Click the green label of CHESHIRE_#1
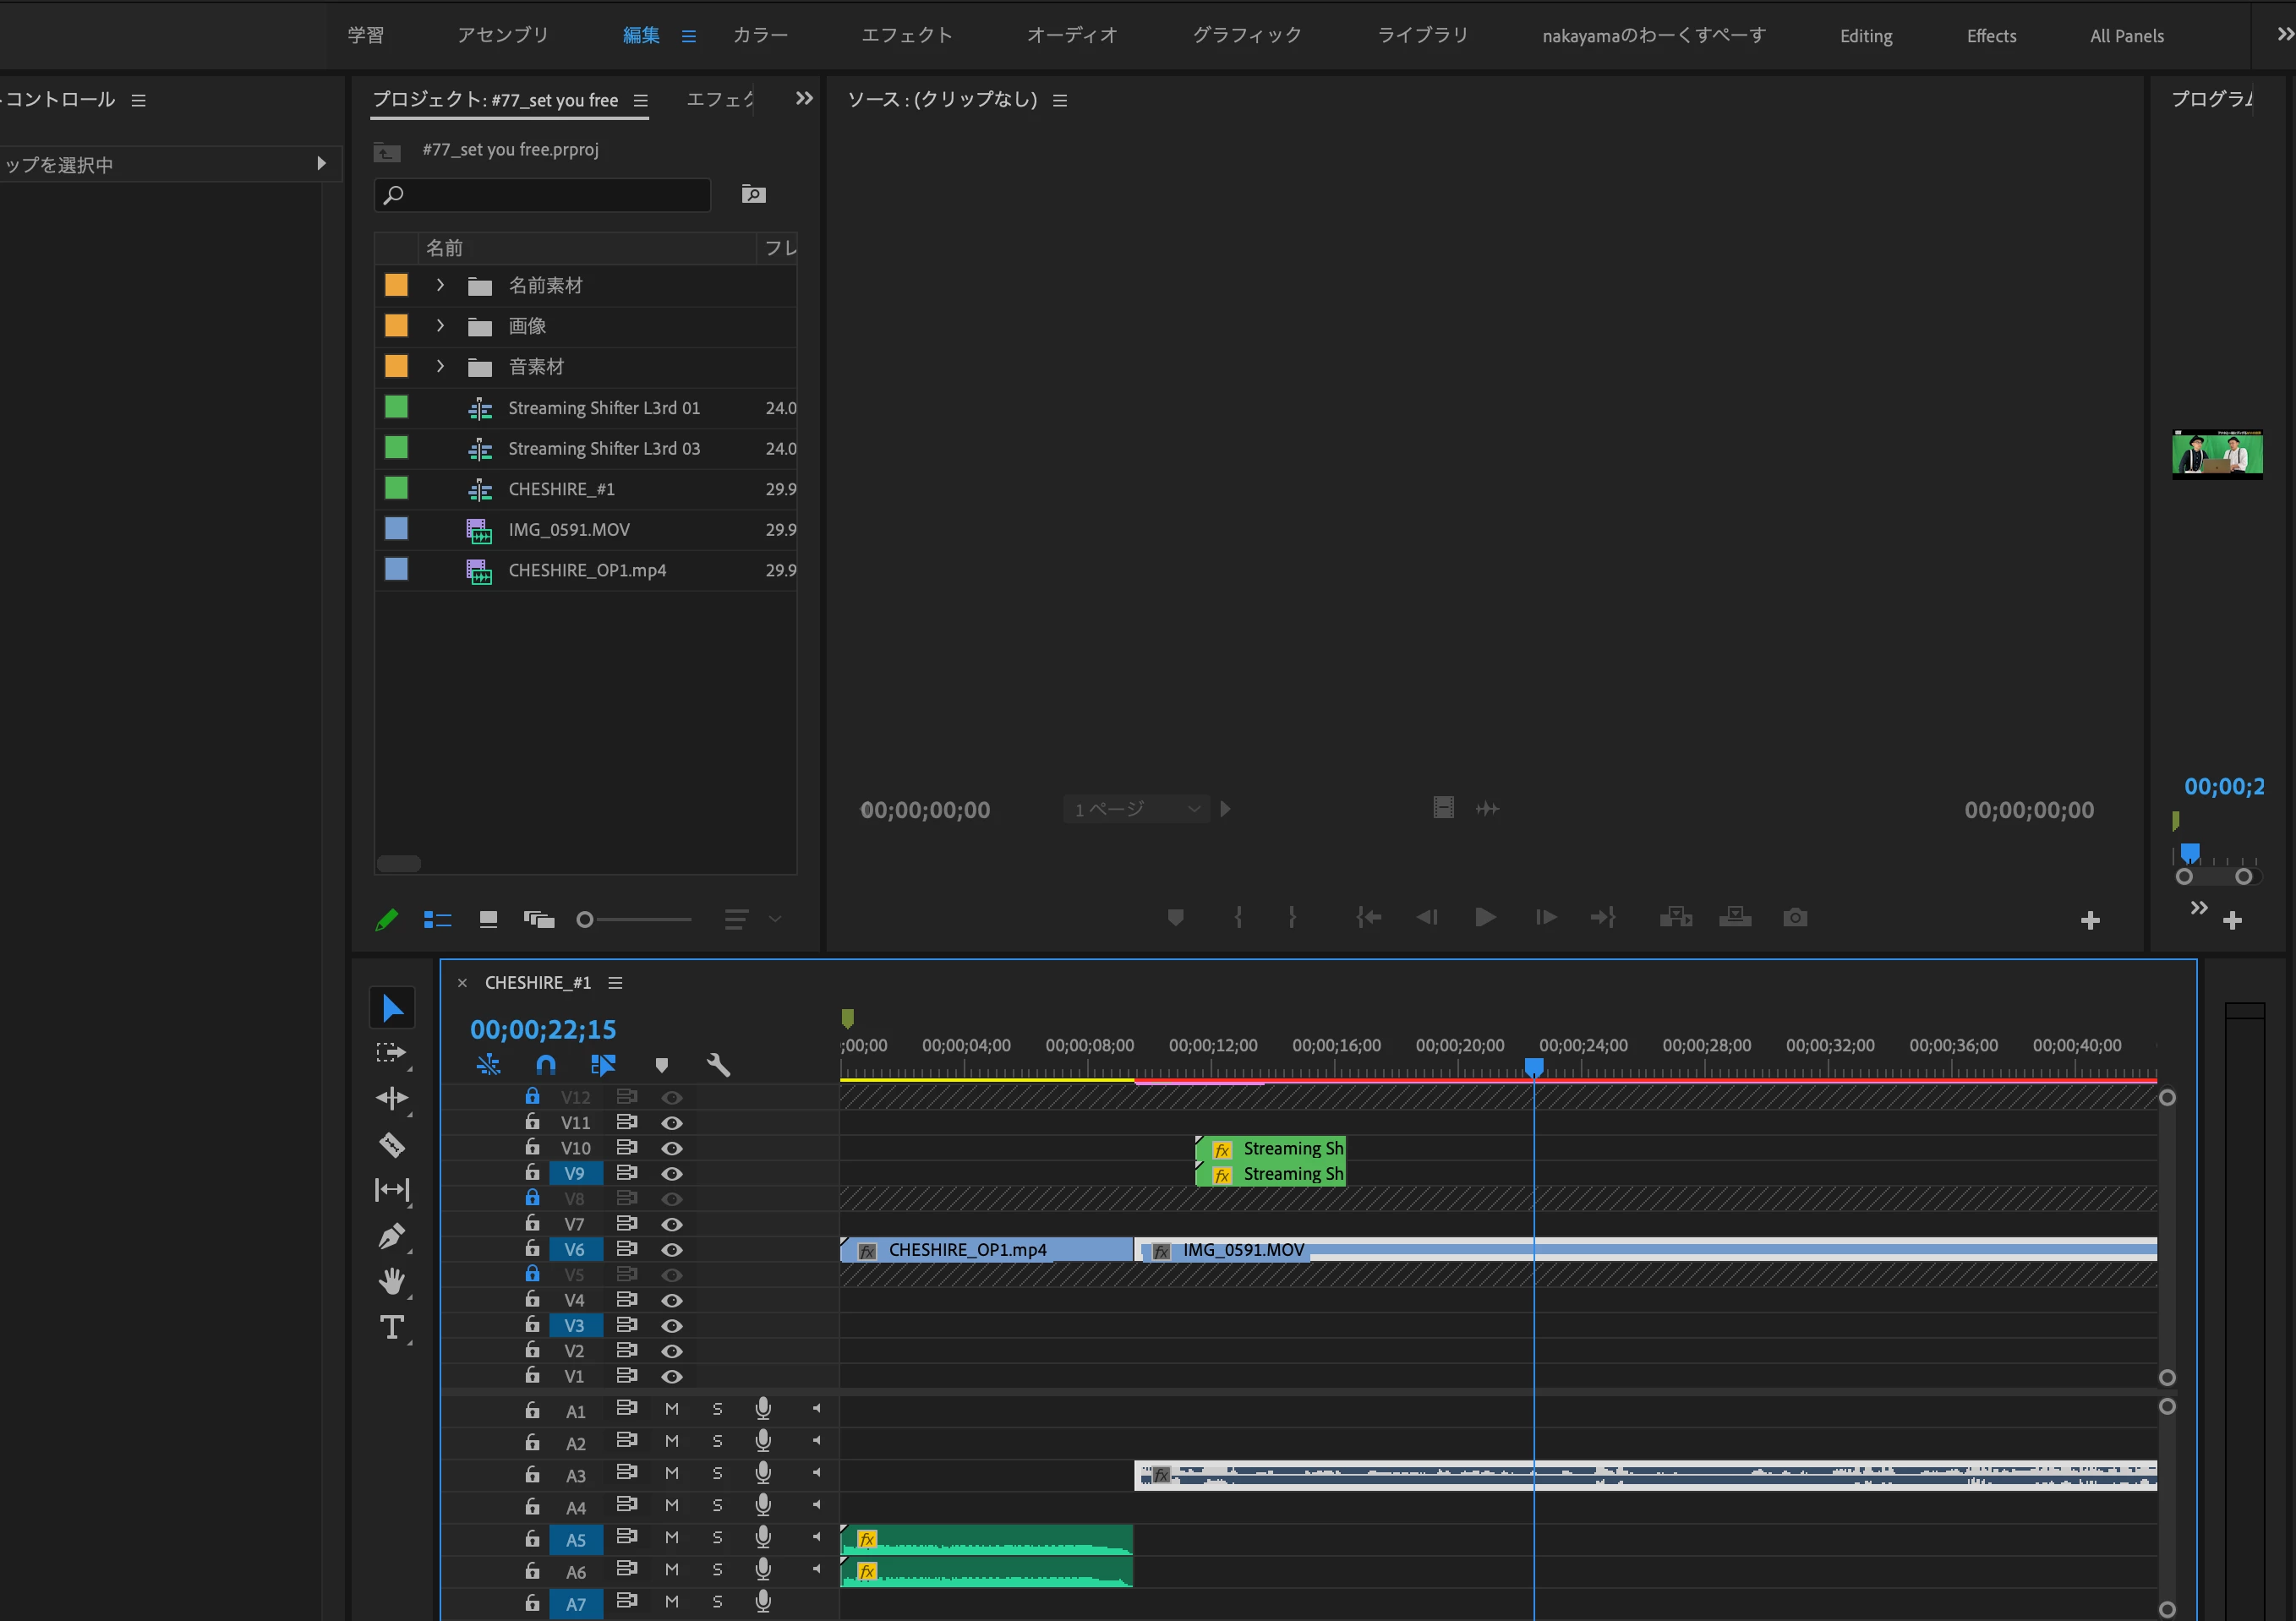 pyautogui.click(x=396, y=488)
